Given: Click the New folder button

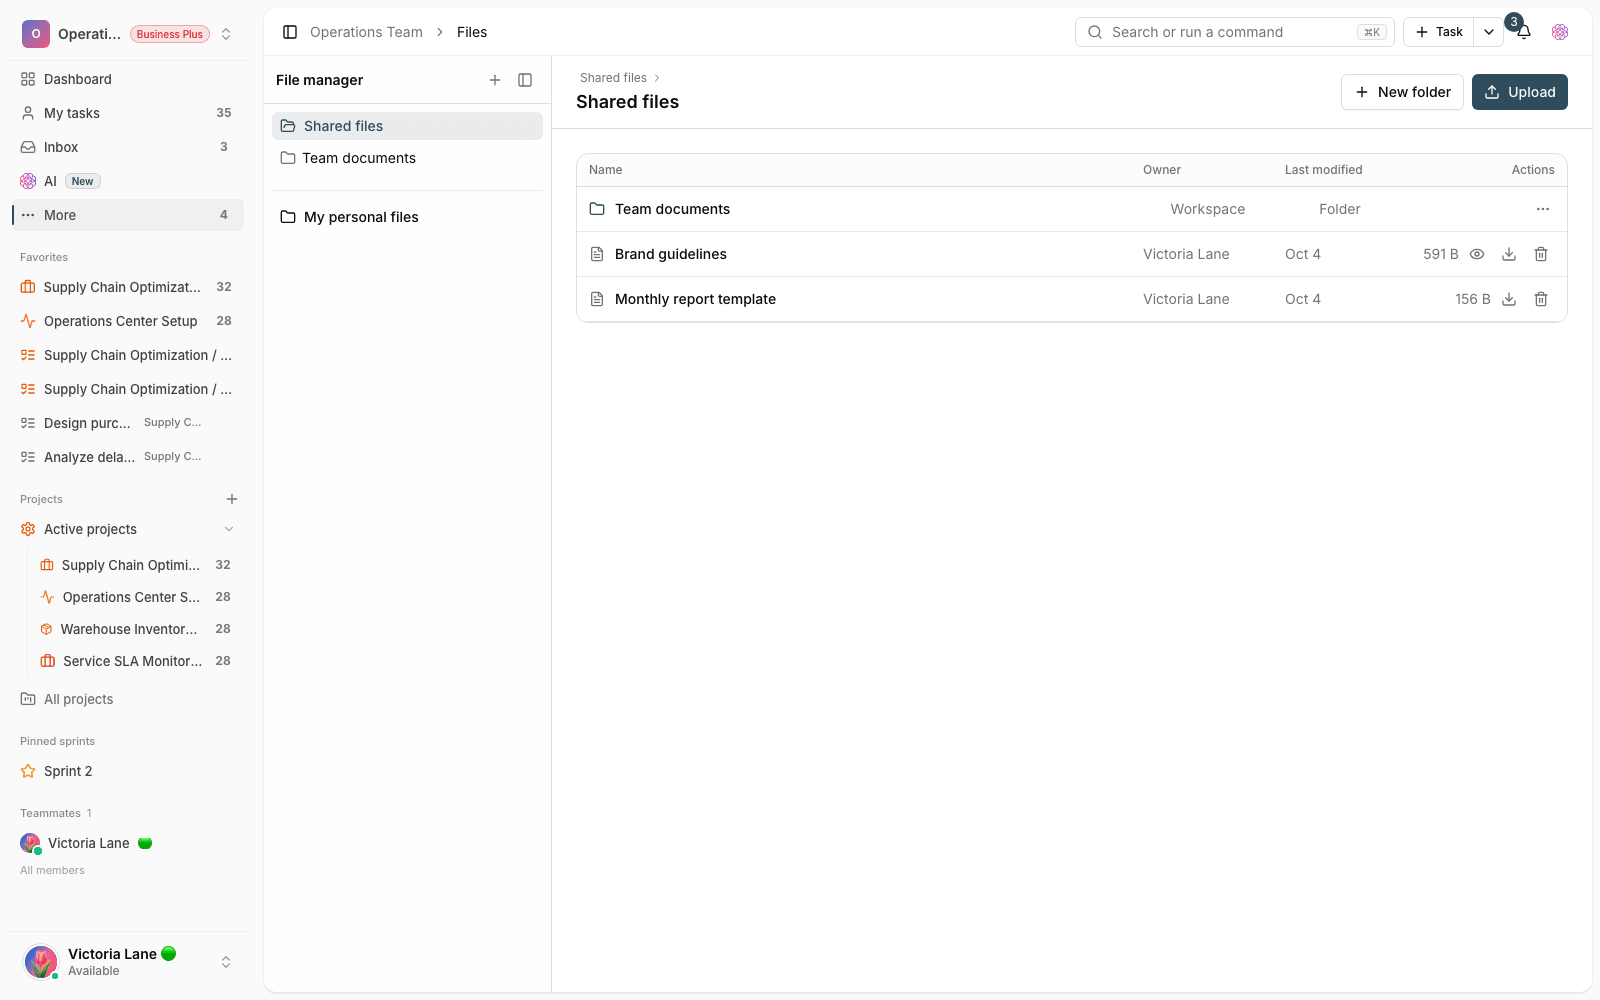Looking at the screenshot, I should pos(1402,92).
